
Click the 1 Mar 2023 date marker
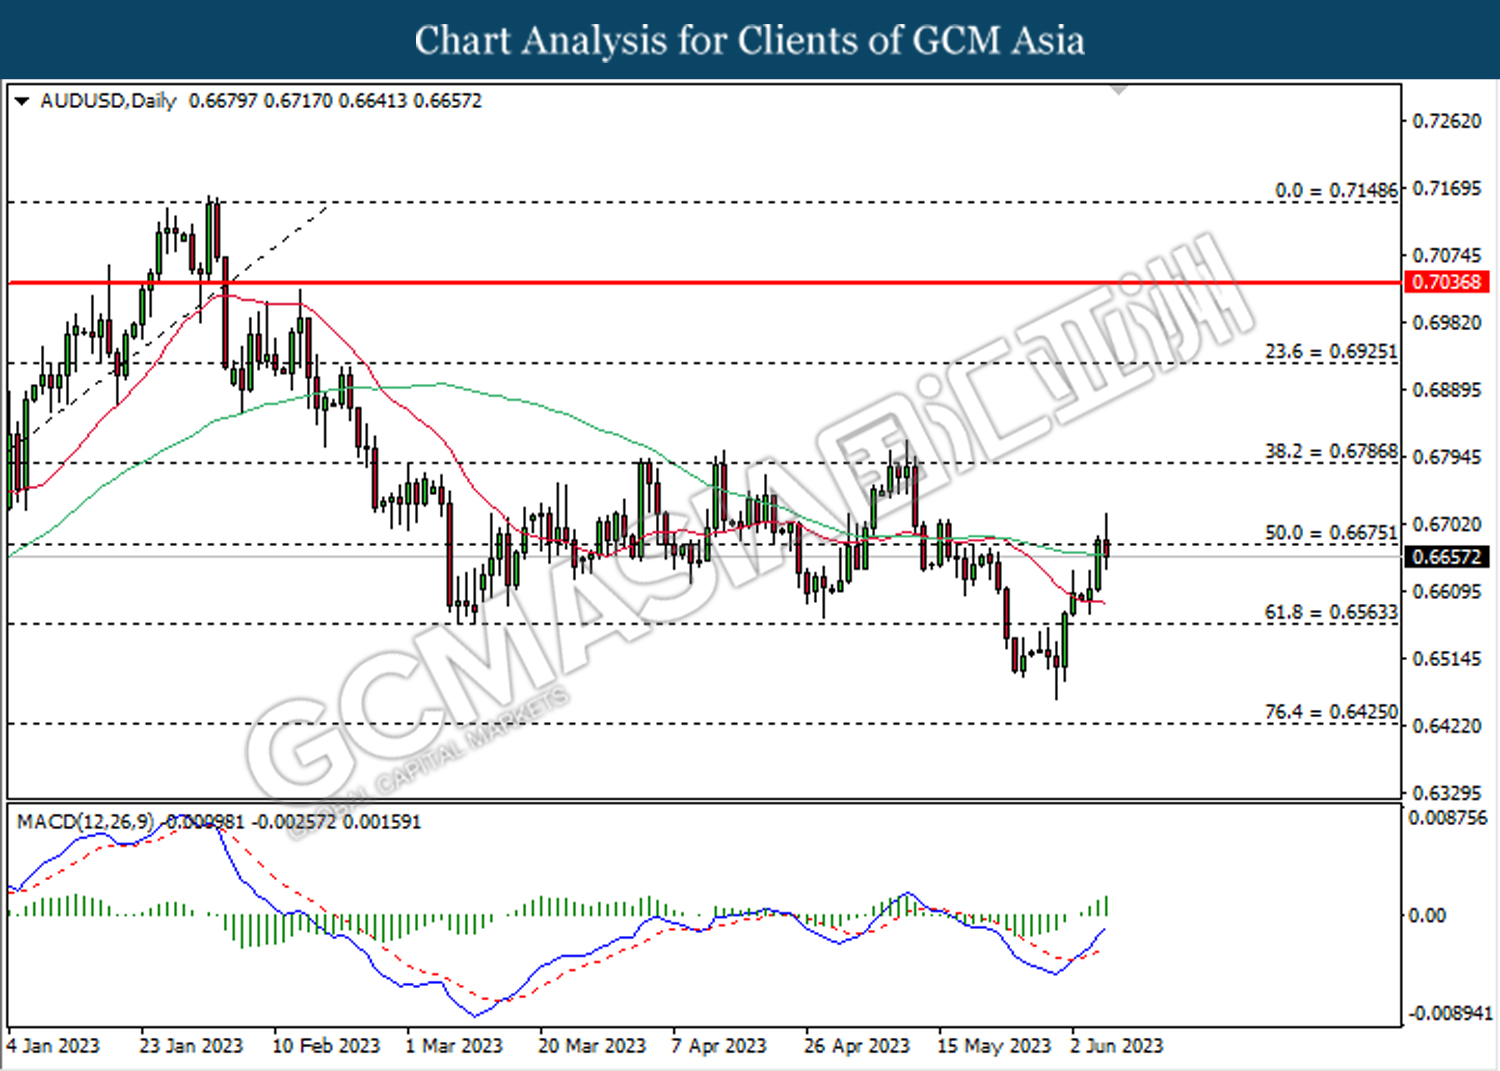(x=454, y=1046)
